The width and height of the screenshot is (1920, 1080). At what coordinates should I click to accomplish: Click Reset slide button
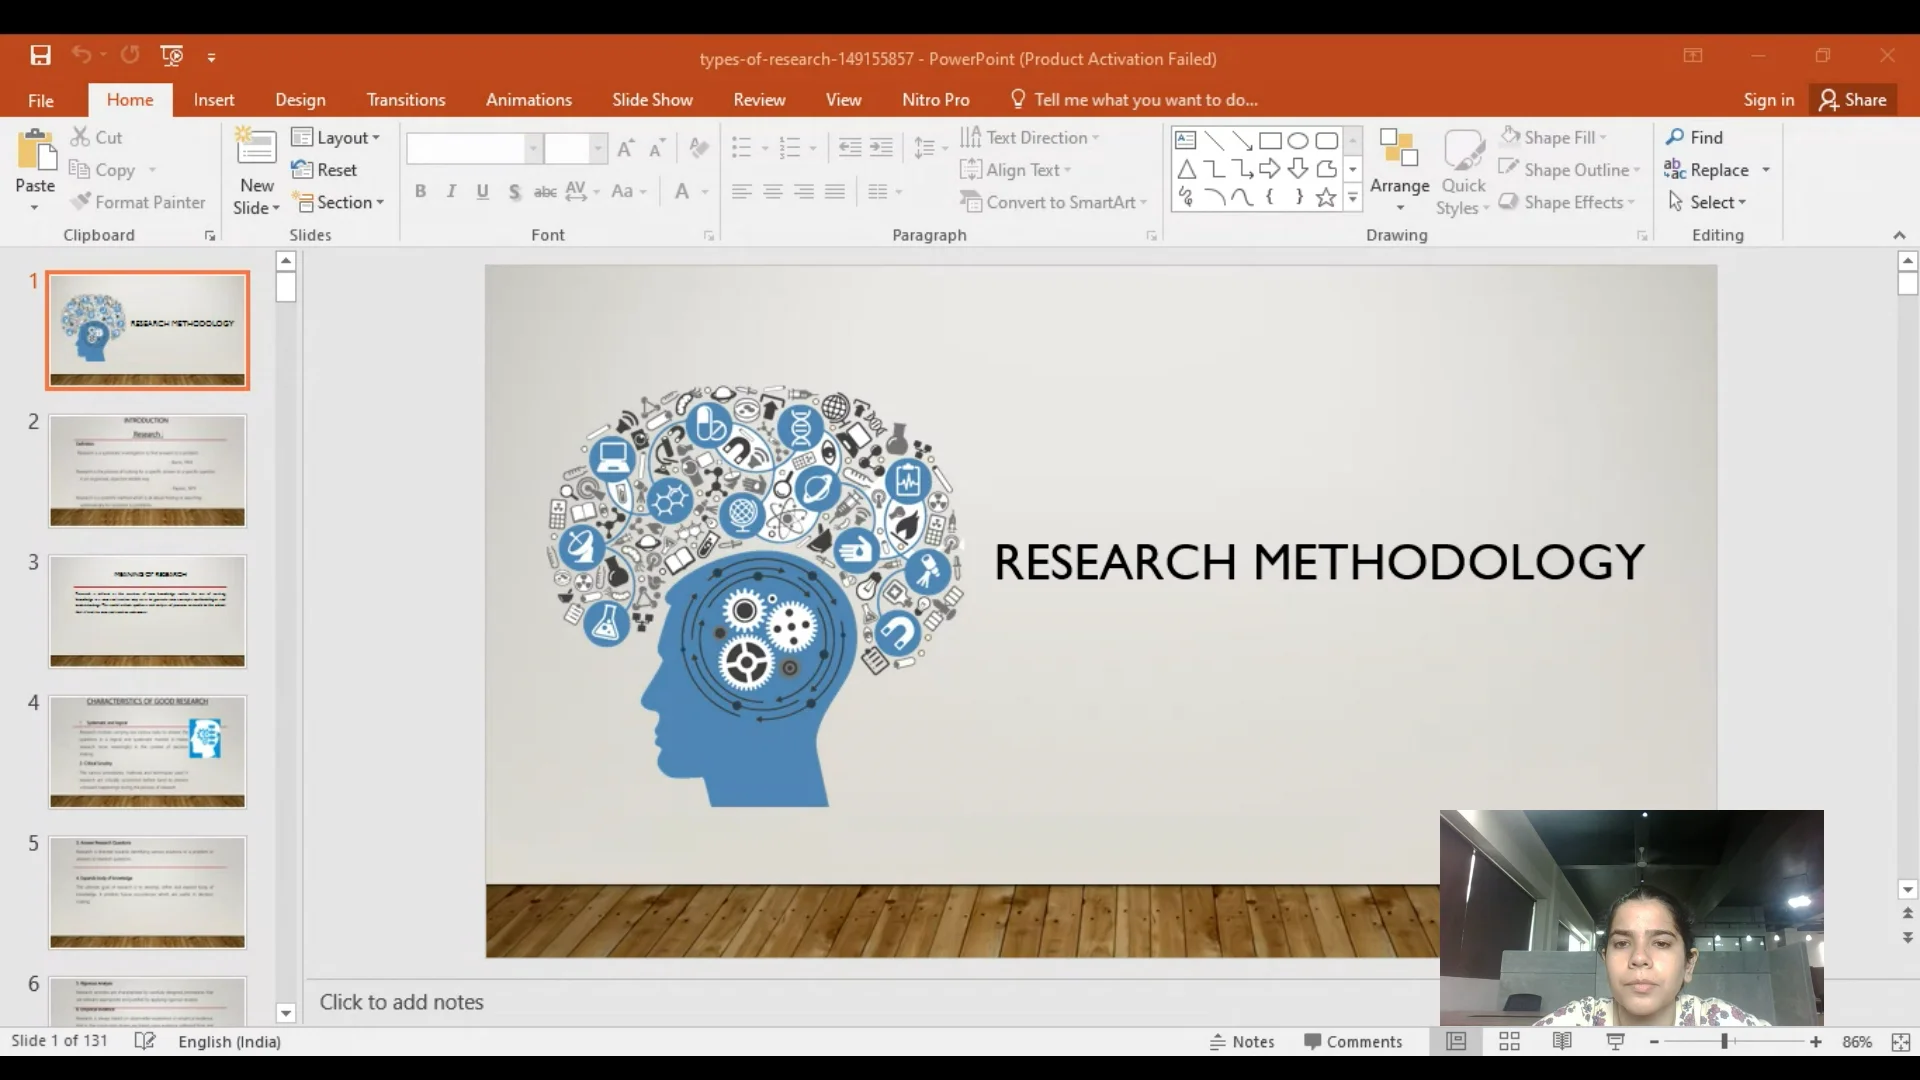(x=324, y=170)
